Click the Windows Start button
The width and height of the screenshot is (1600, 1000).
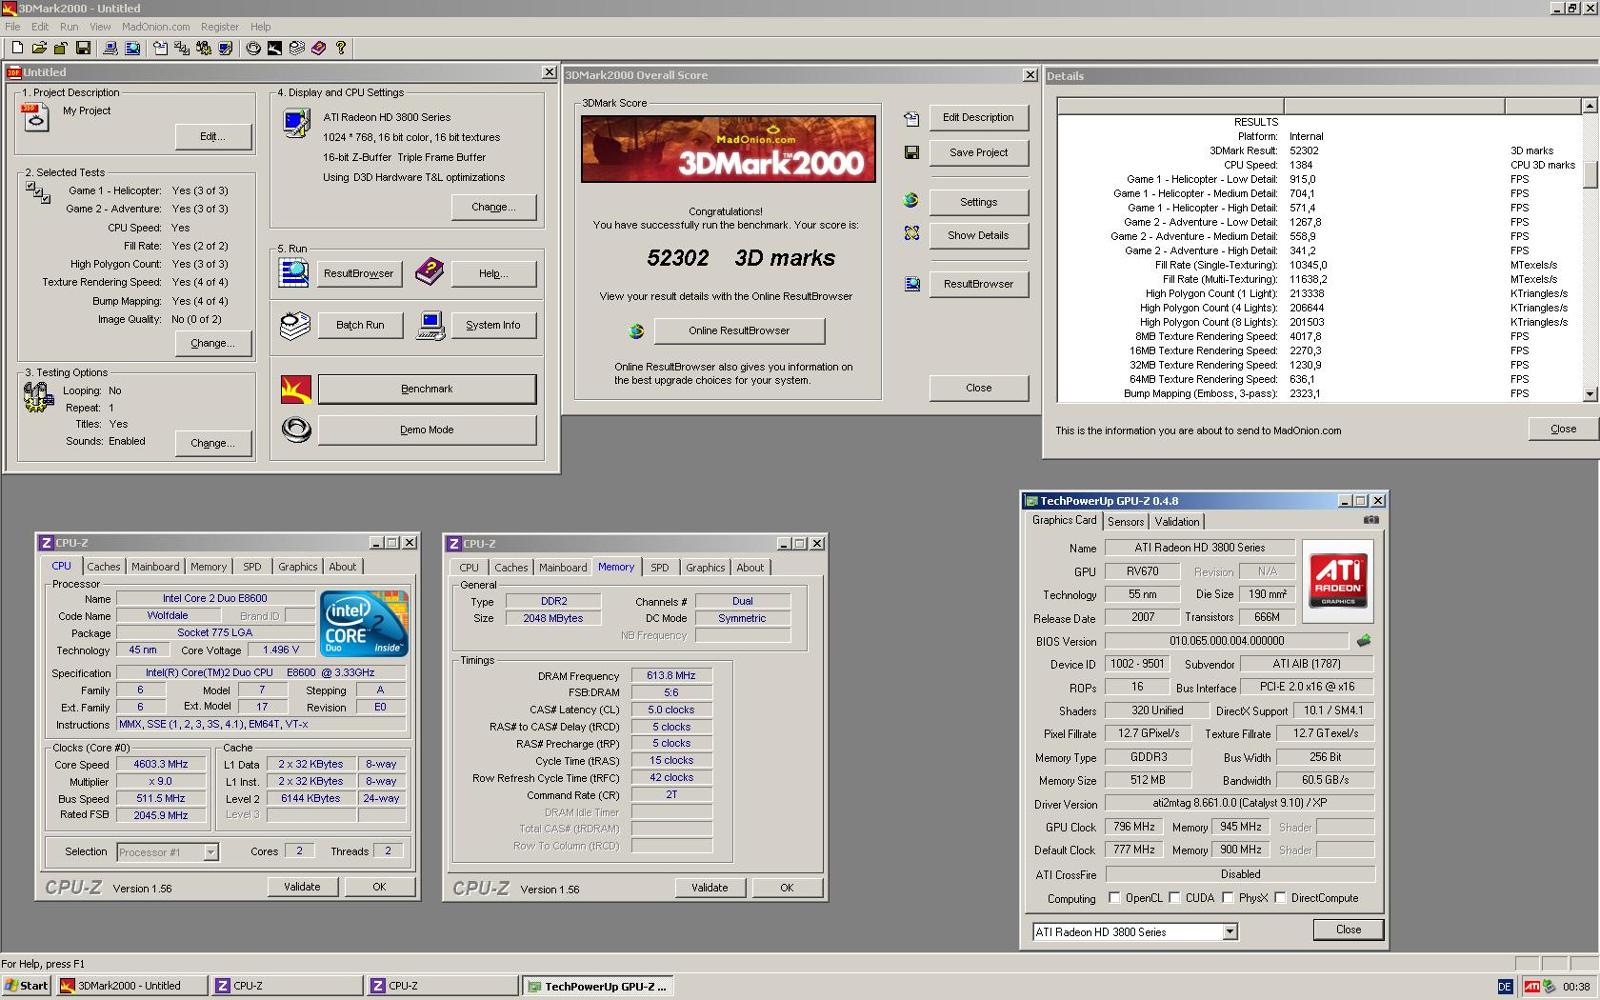click(27, 986)
